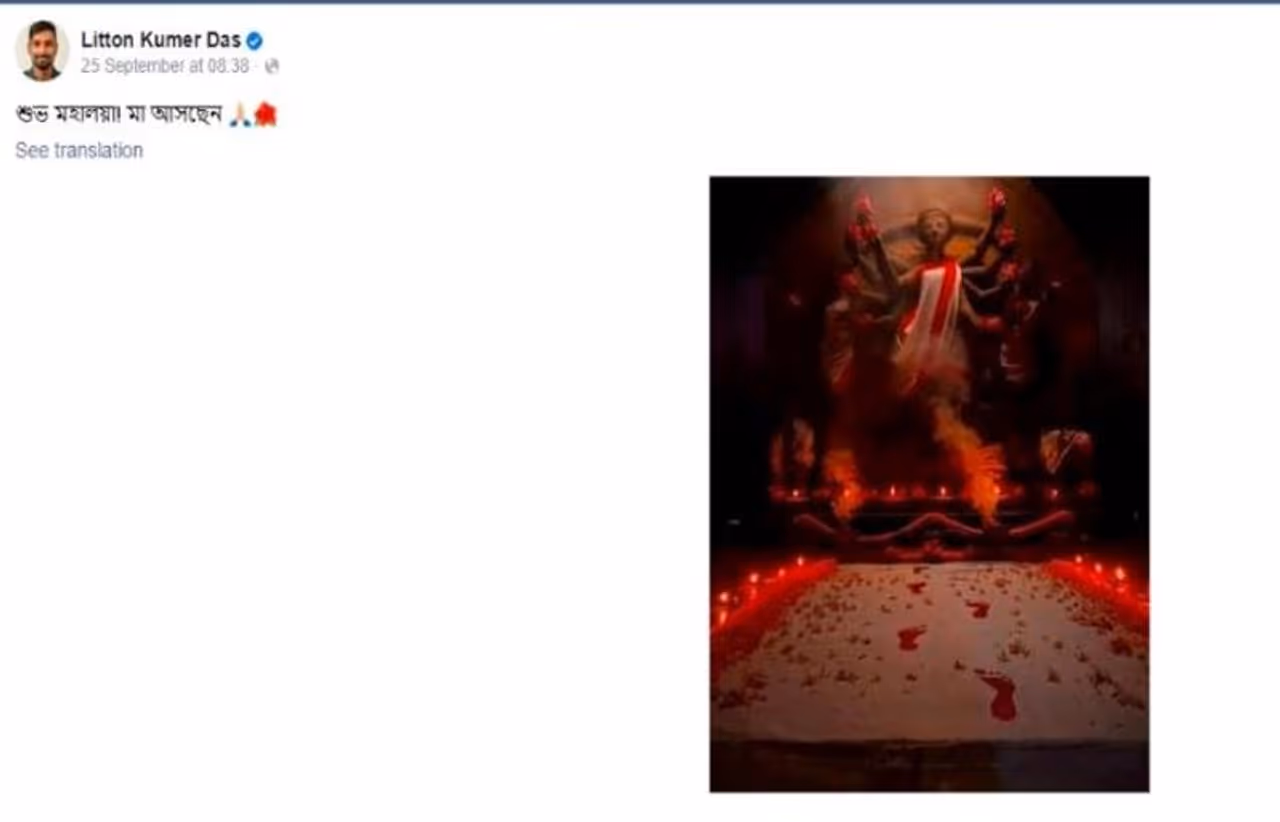Click the dark blue bar at page top
Image resolution: width=1280 pixels, height=822 pixels.
click(x=640, y=2)
